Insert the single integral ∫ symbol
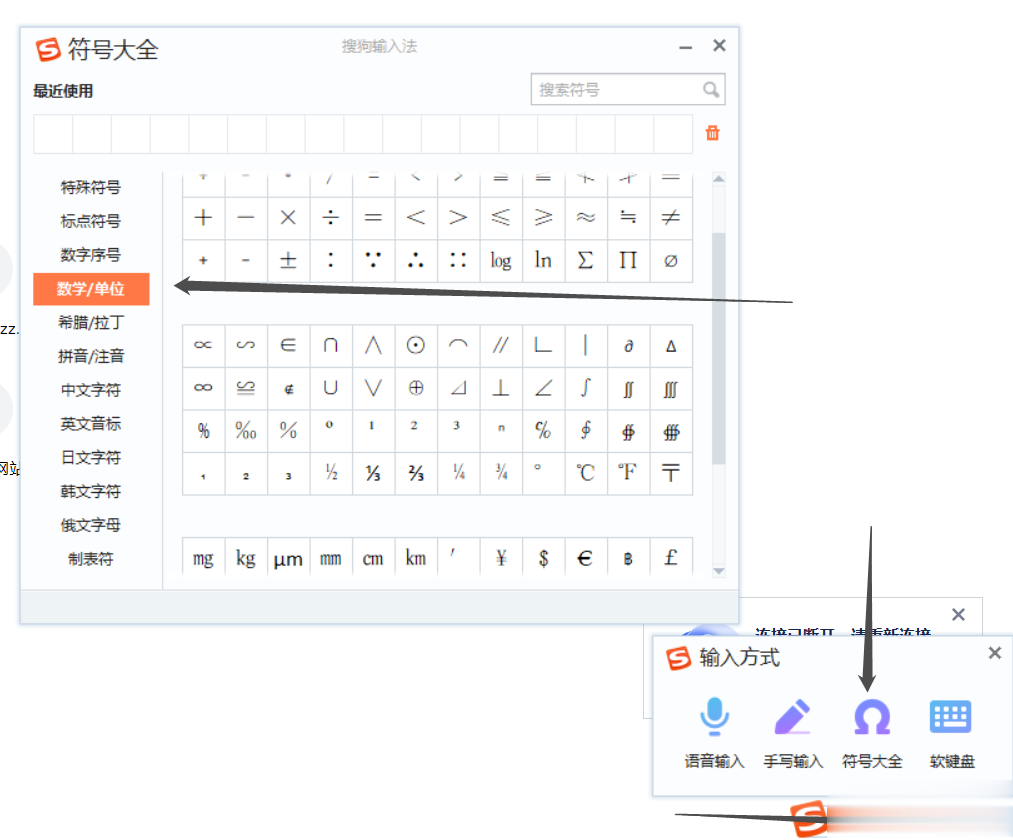 [x=585, y=388]
